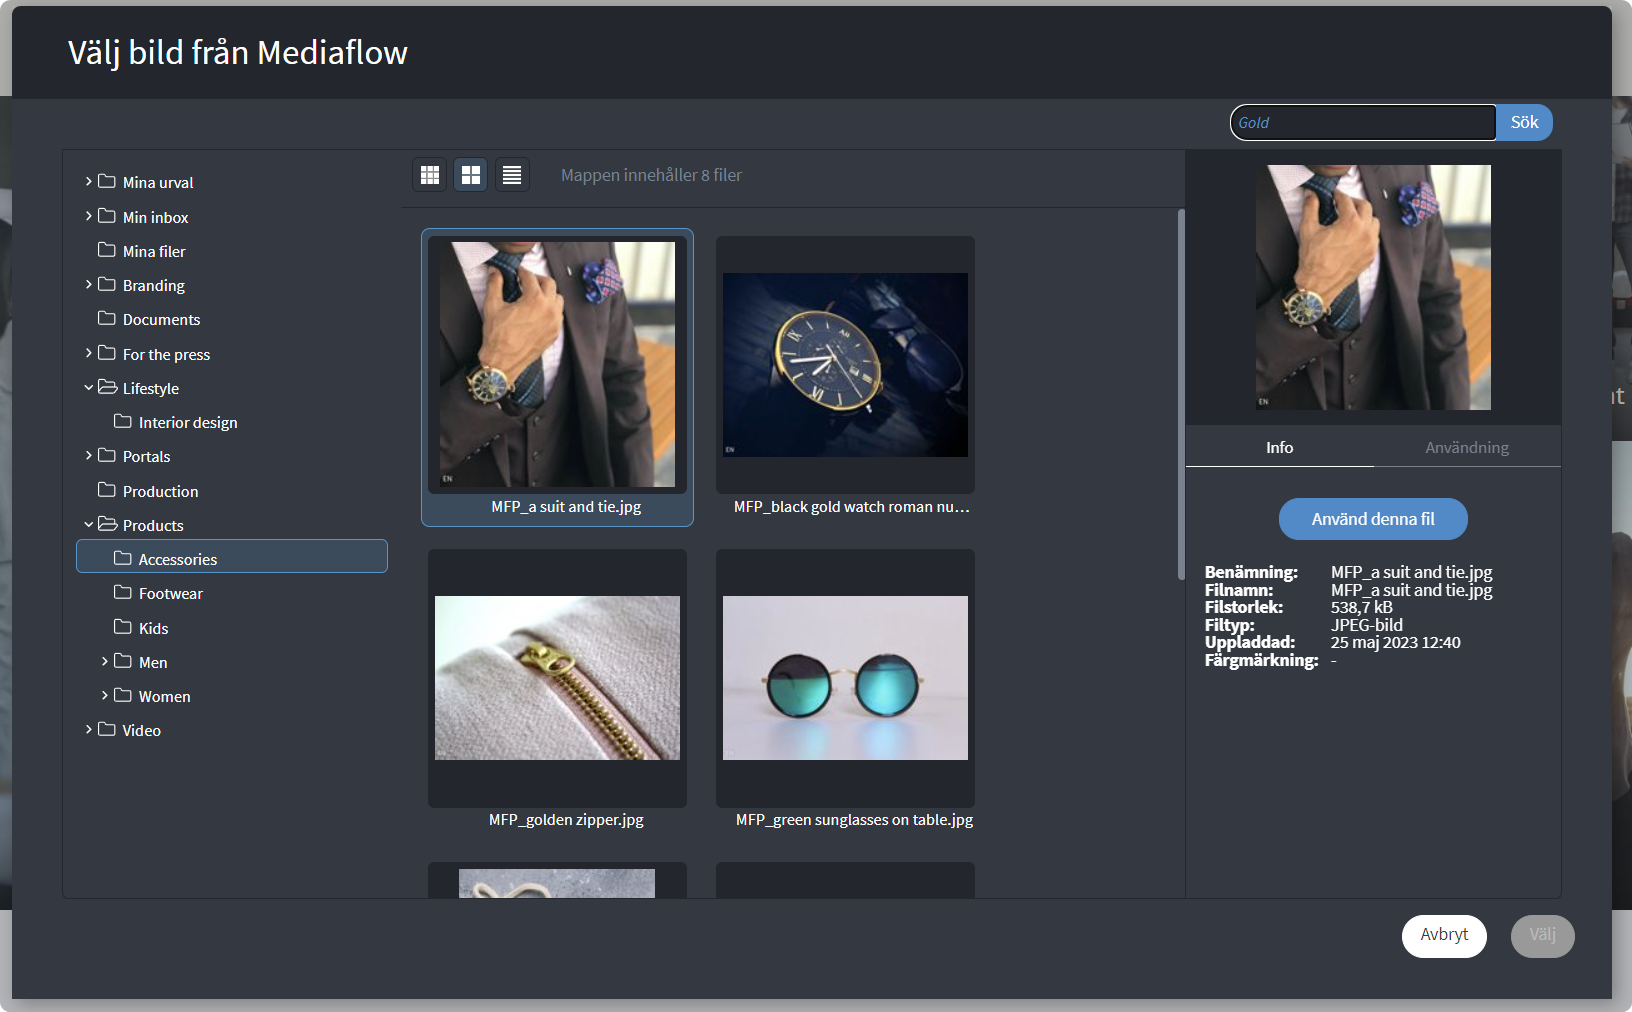The image size is (1632, 1012).
Task: Click the 25 maj 2023 12:40 upload date
Action: (1395, 642)
